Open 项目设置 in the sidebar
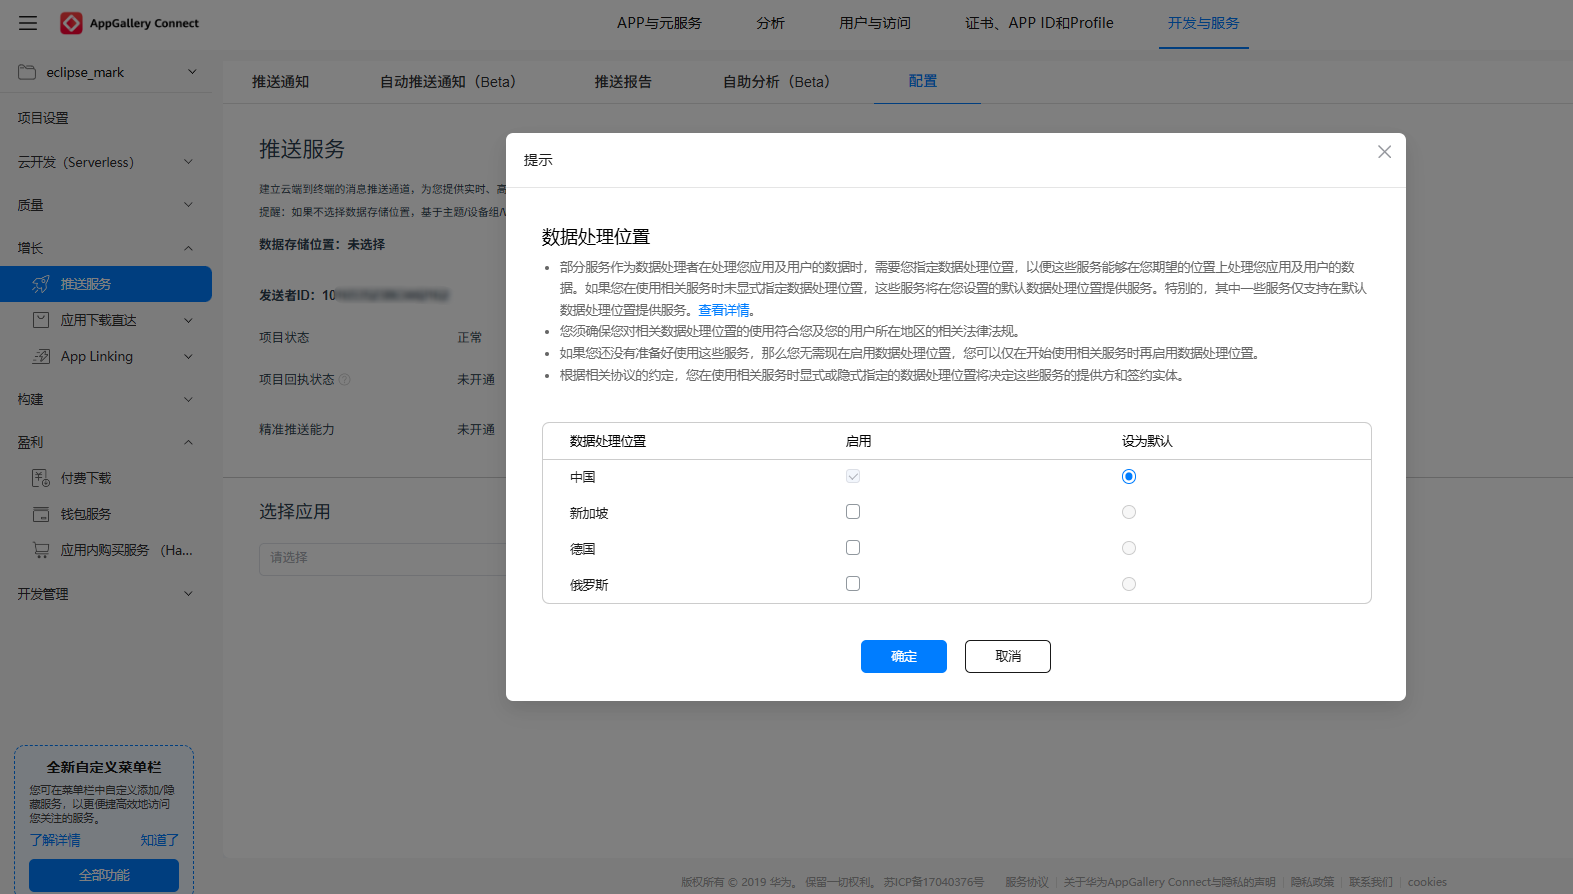The width and height of the screenshot is (1573, 894). pos(43,118)
